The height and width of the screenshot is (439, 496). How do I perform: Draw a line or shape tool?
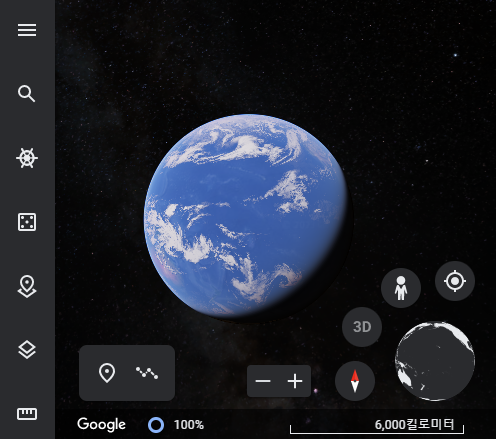click(x=147, y=373)
